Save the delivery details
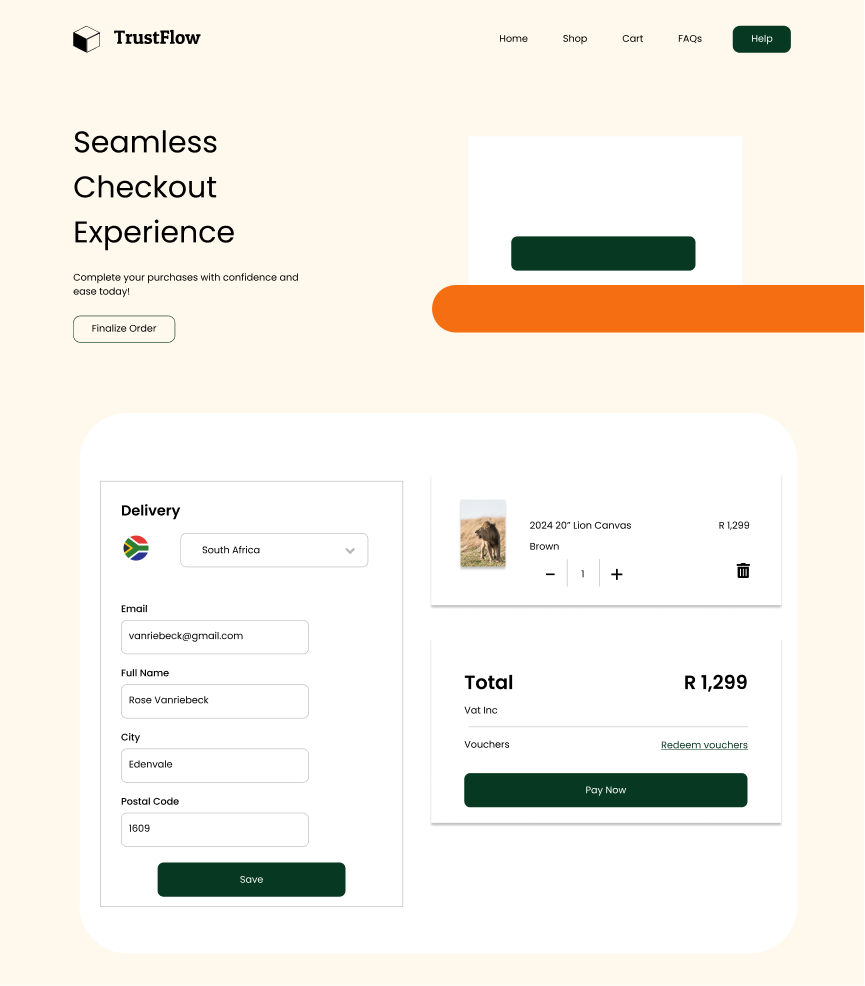The height and width of the screenshot is (986, 865). click(x=251, y=879)
